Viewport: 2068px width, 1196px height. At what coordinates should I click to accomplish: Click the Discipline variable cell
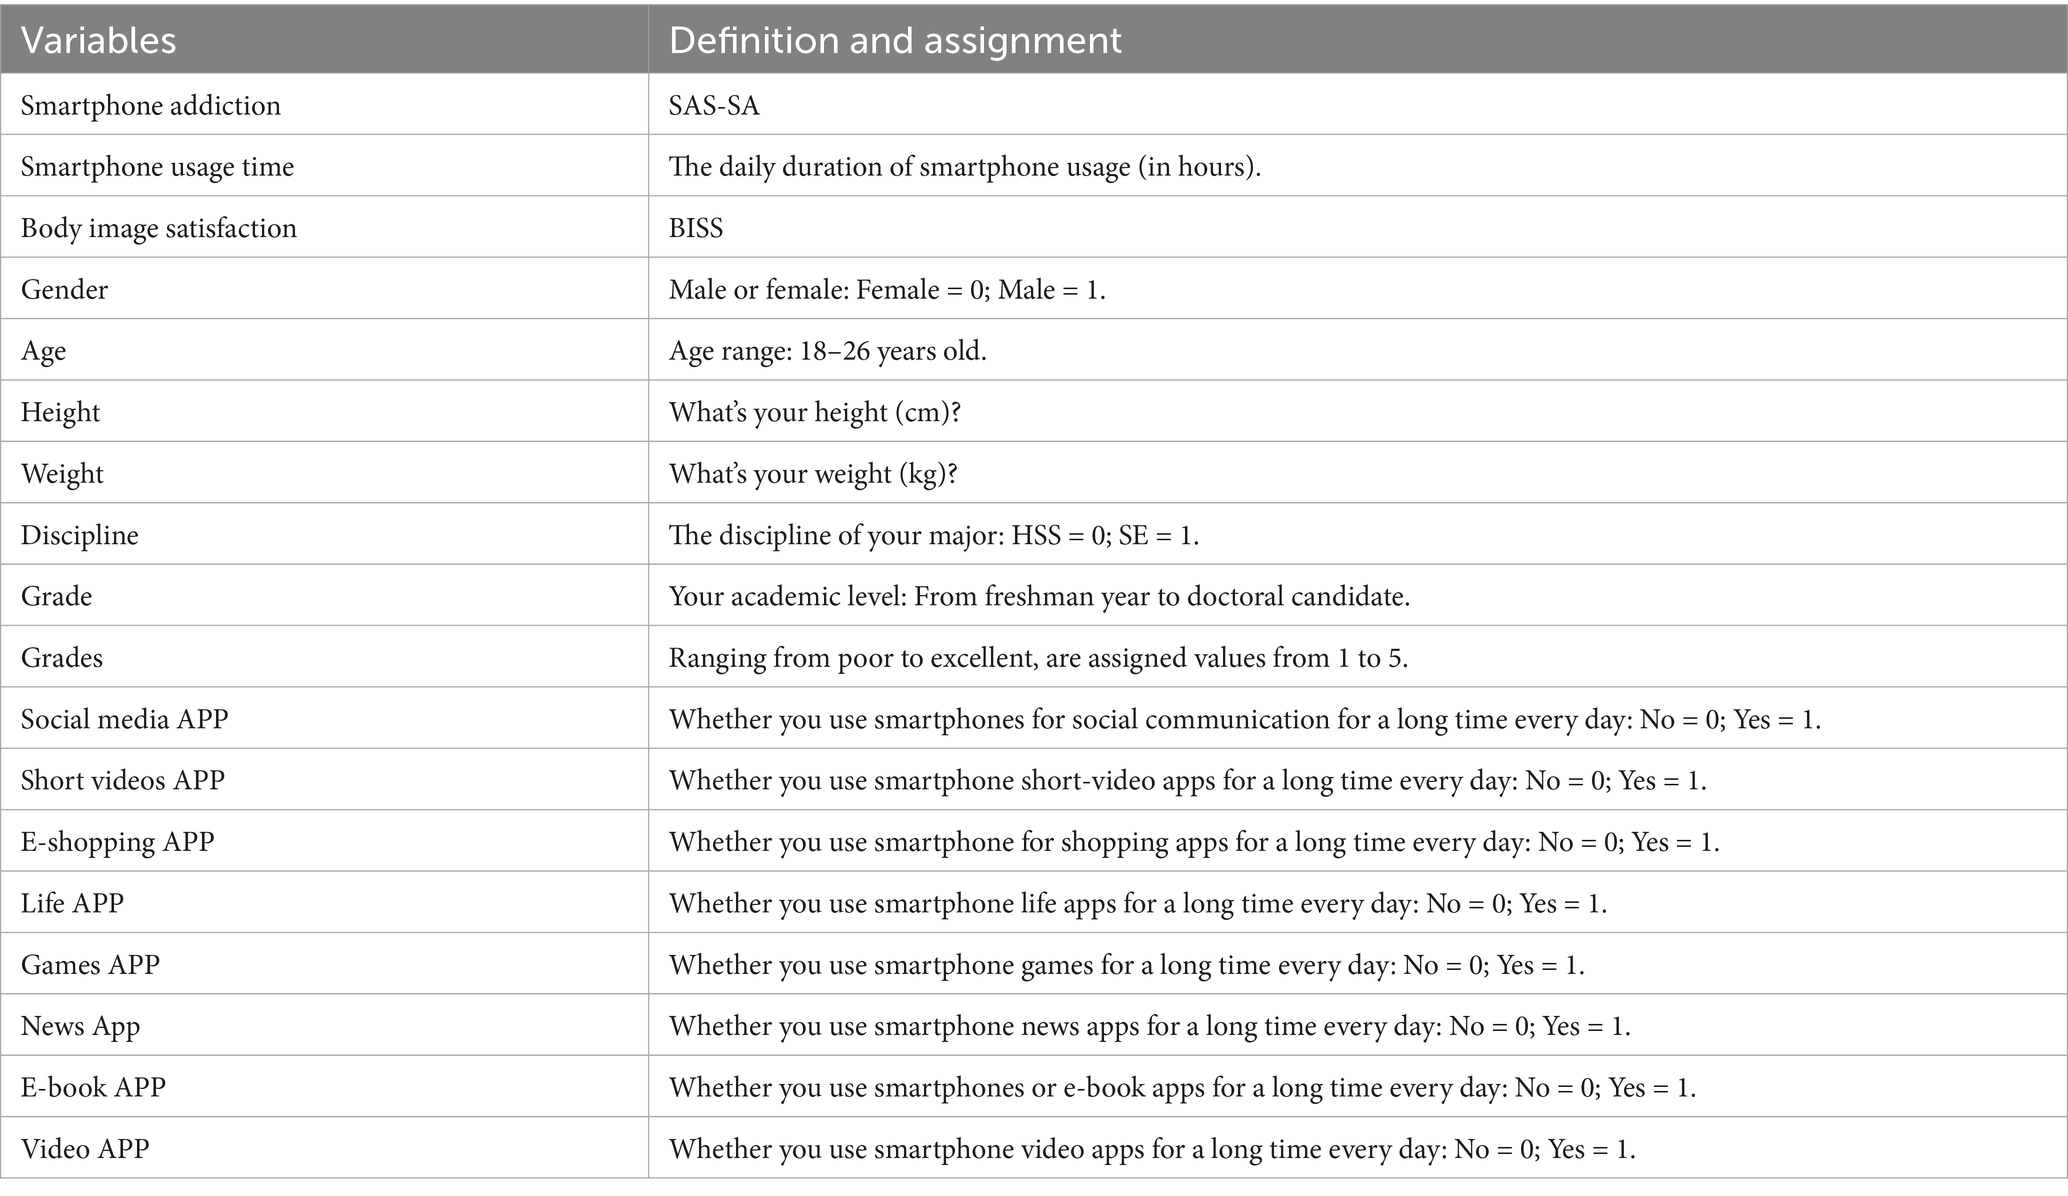tap(79, 535)
